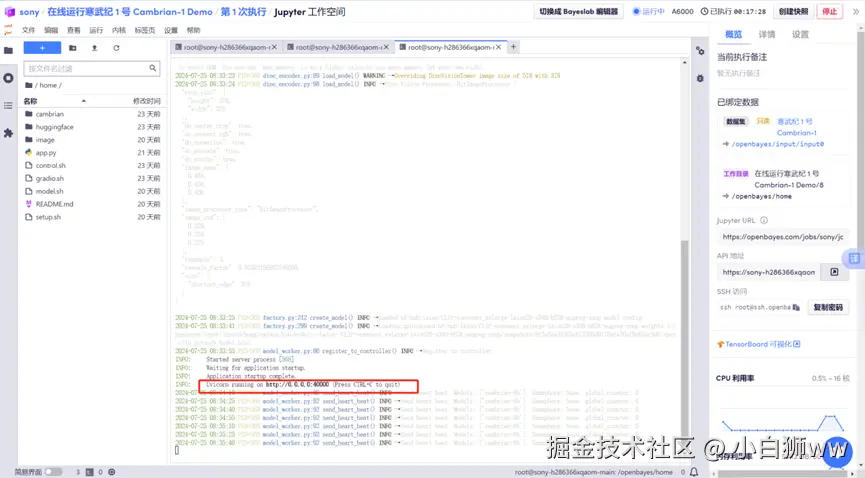Open the file browser sidebar icon
Viewport: 865px width, 478px height.
[8, 50]
